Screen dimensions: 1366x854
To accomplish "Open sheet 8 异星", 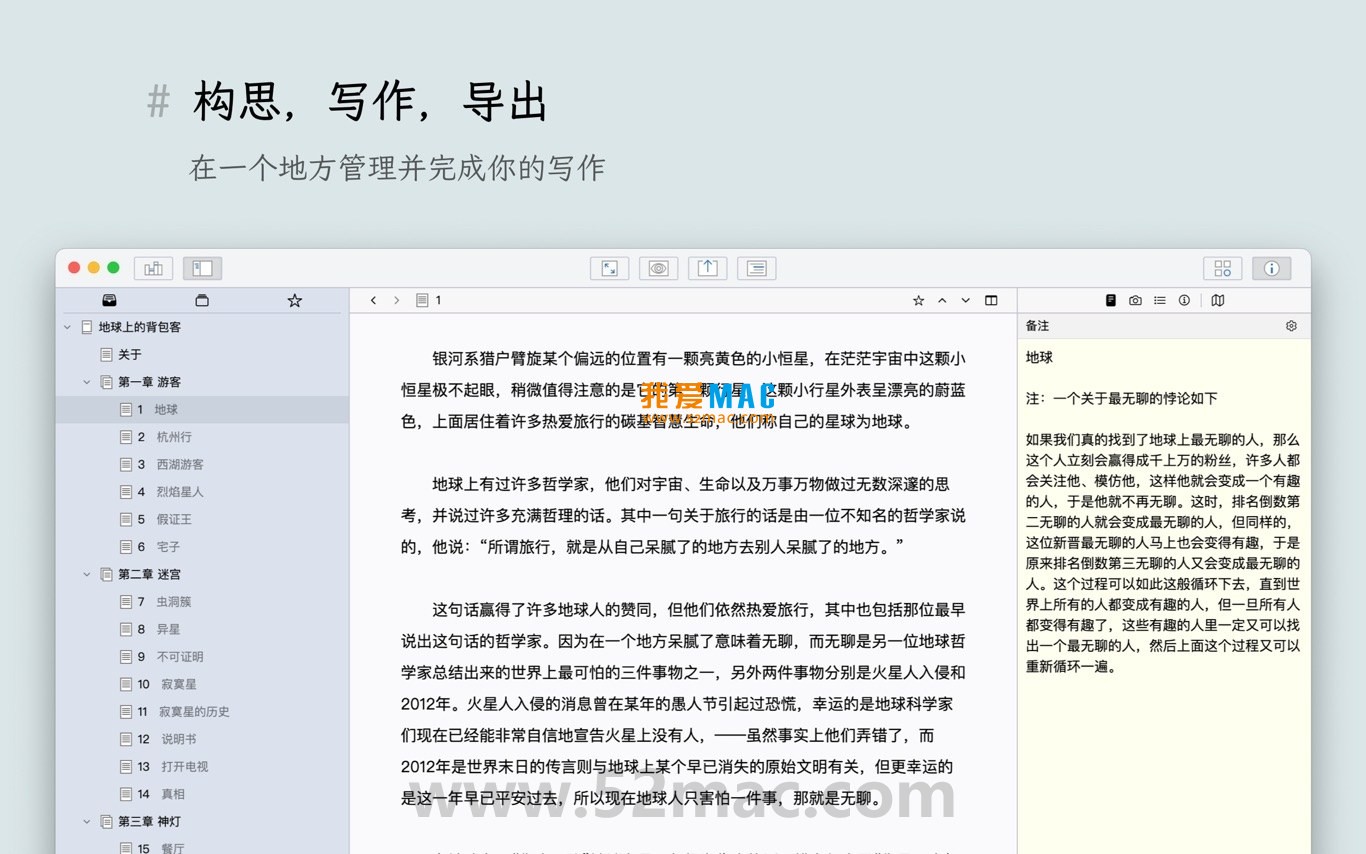I will coord(169,629).
